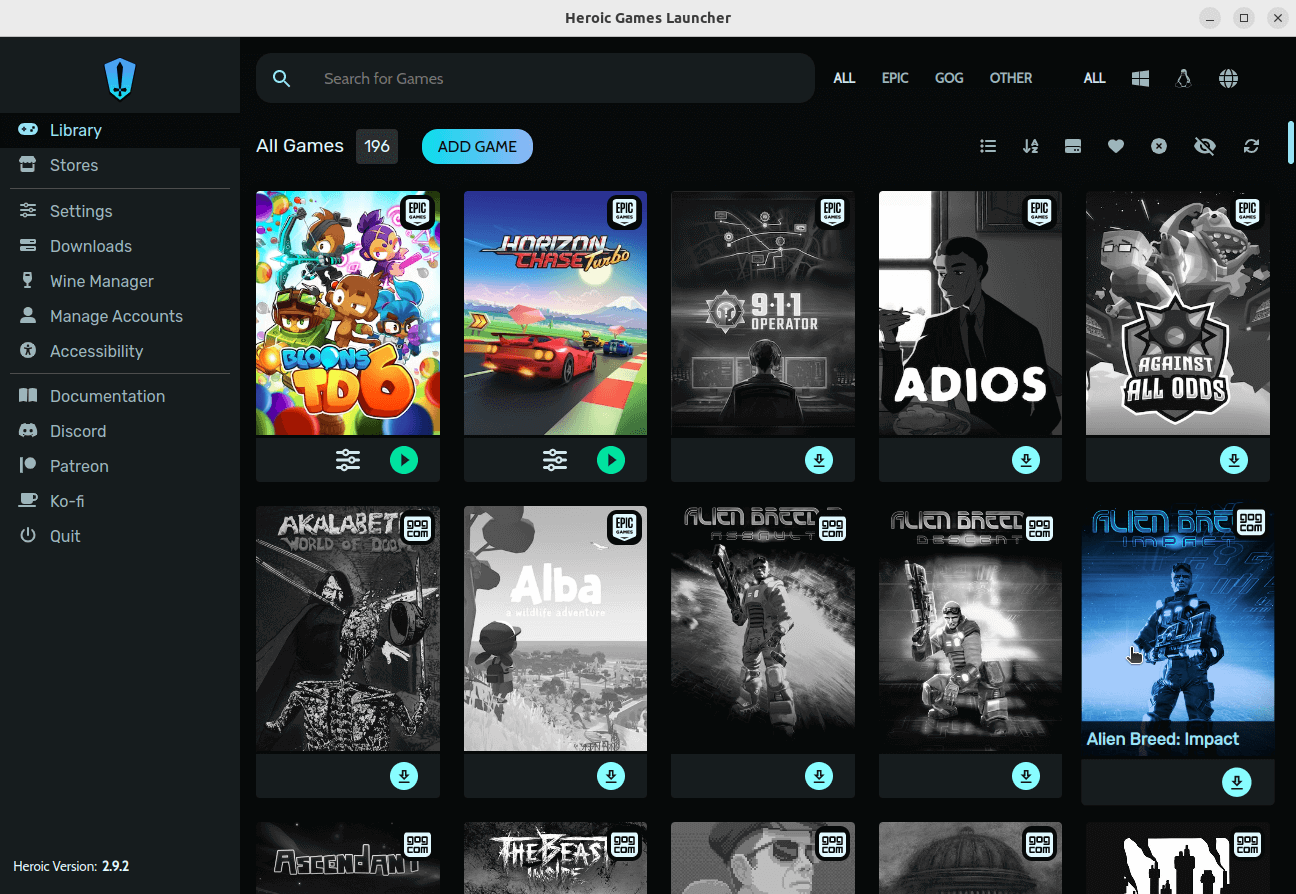Play Horizon Chase Turbo

[x=611, y=460]
